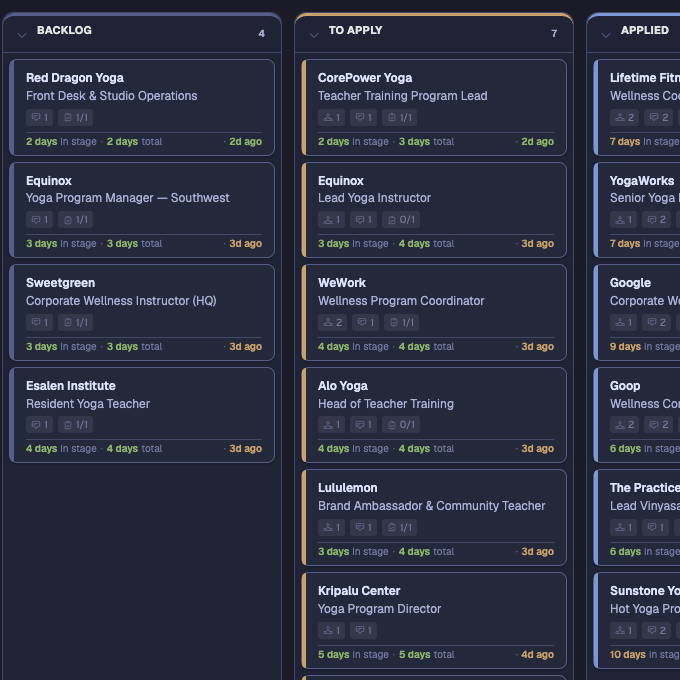Collapse the Backlog column chevron

pyautogui.click(x=22, y=35)
